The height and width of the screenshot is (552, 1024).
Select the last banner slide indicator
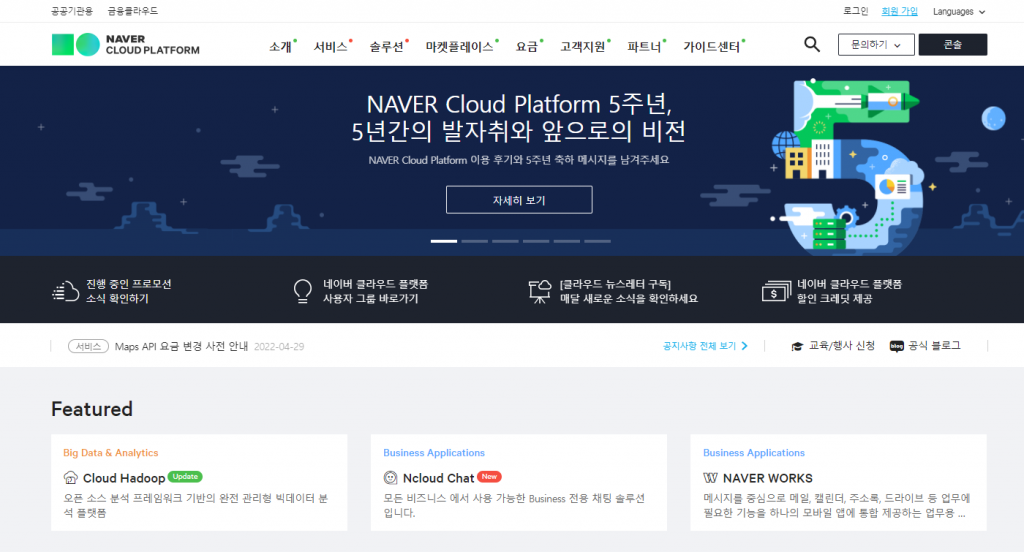click(x=598, y=241)
